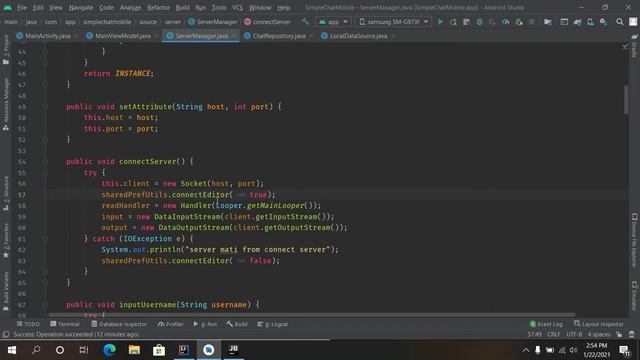Click fold end marker at line 52

(x=45, y=140)
